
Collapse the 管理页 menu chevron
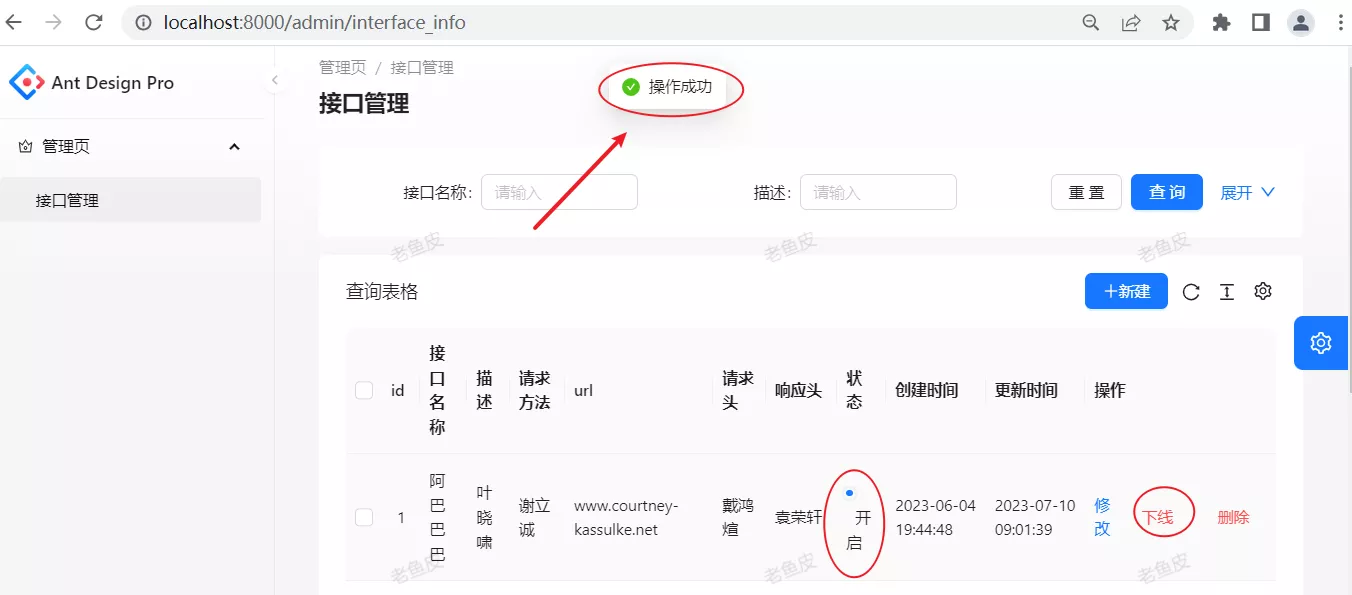coord(235,147)
